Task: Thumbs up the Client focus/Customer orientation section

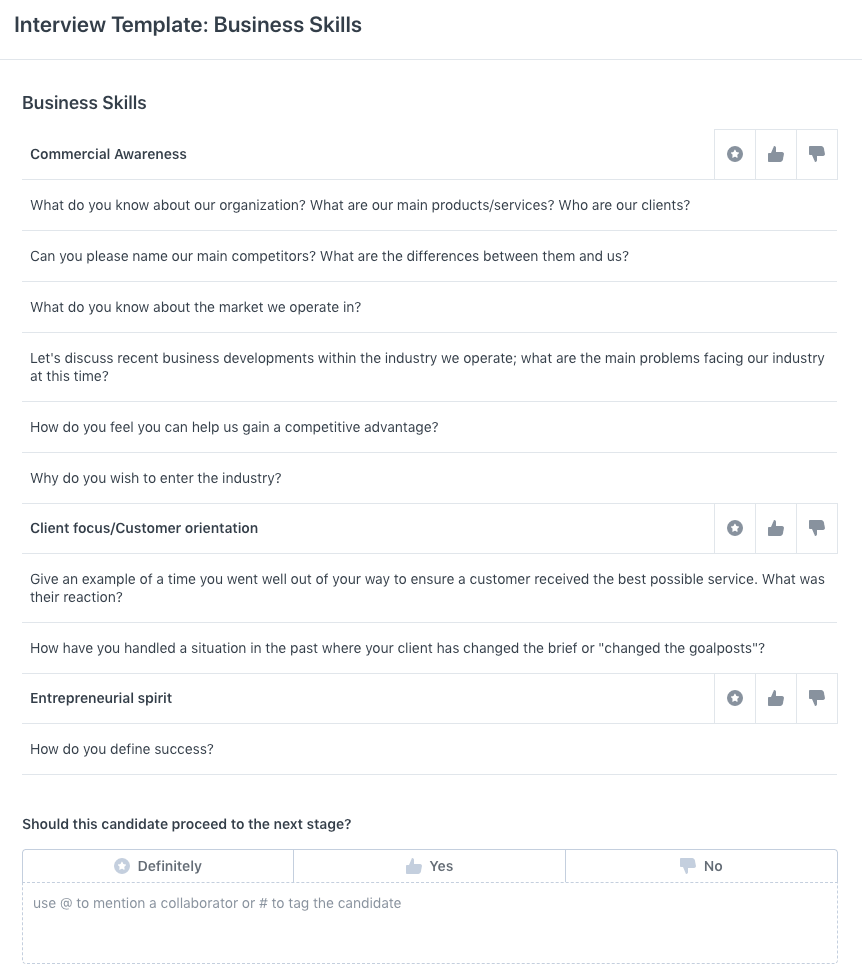Action: (x=776, y=527)
